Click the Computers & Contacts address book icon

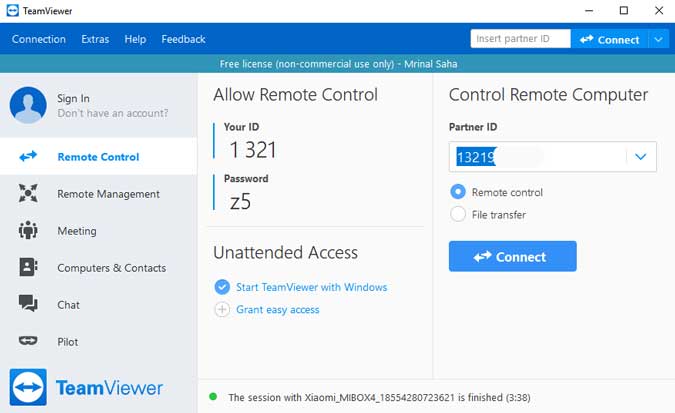point(28,267)
